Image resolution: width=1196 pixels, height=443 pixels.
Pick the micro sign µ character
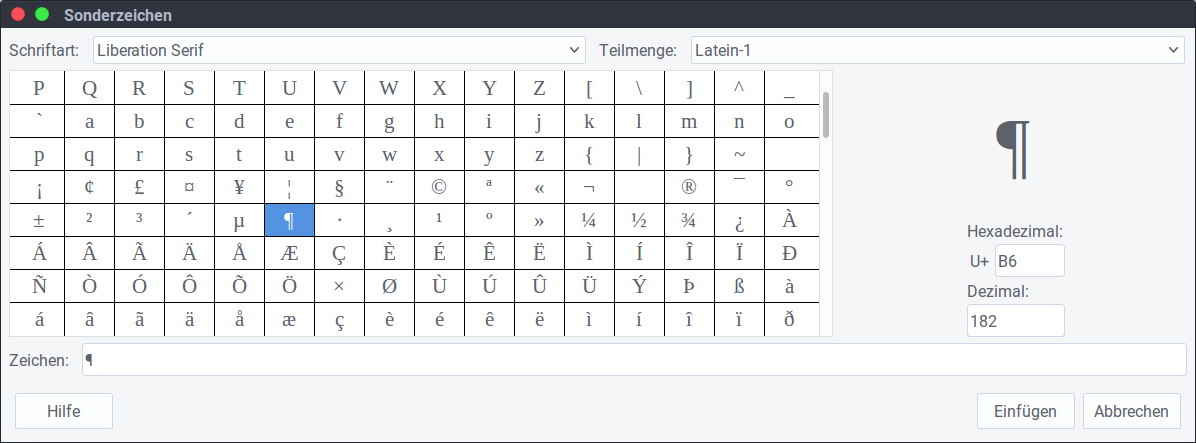(x=239, y=220)
